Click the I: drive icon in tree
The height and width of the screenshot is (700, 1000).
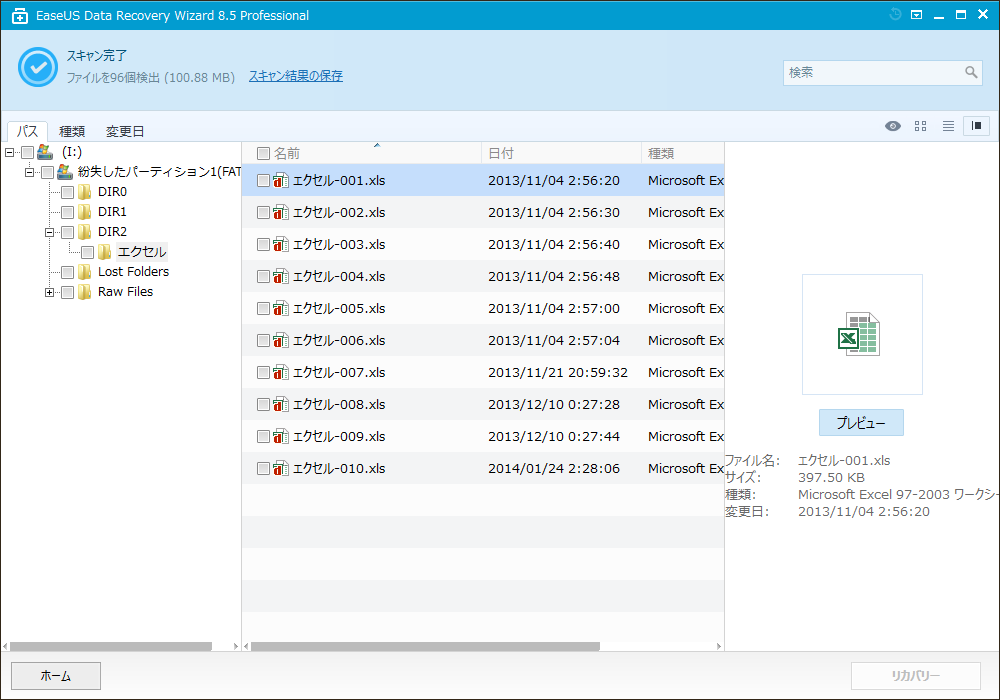[45, 152]
